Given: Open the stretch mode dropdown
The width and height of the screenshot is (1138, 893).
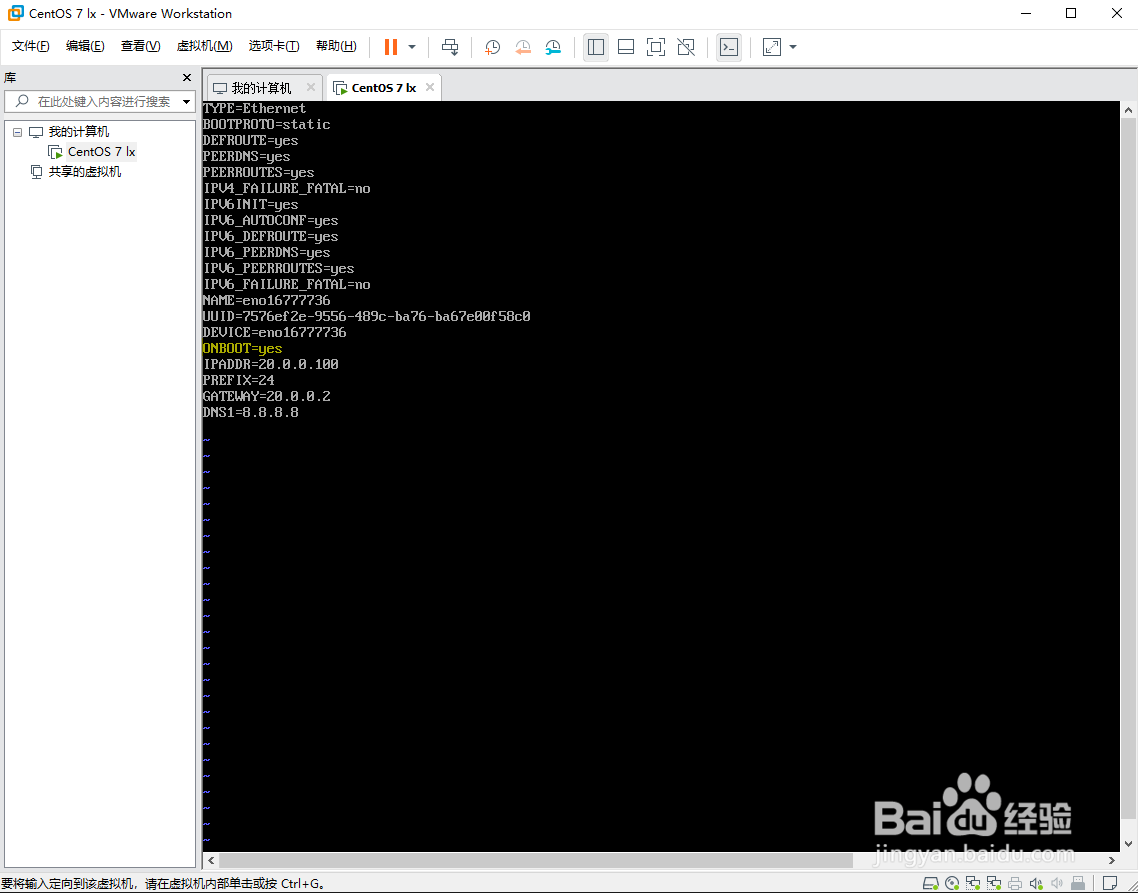Looking at the screenshot, I should tap(791, 47).
